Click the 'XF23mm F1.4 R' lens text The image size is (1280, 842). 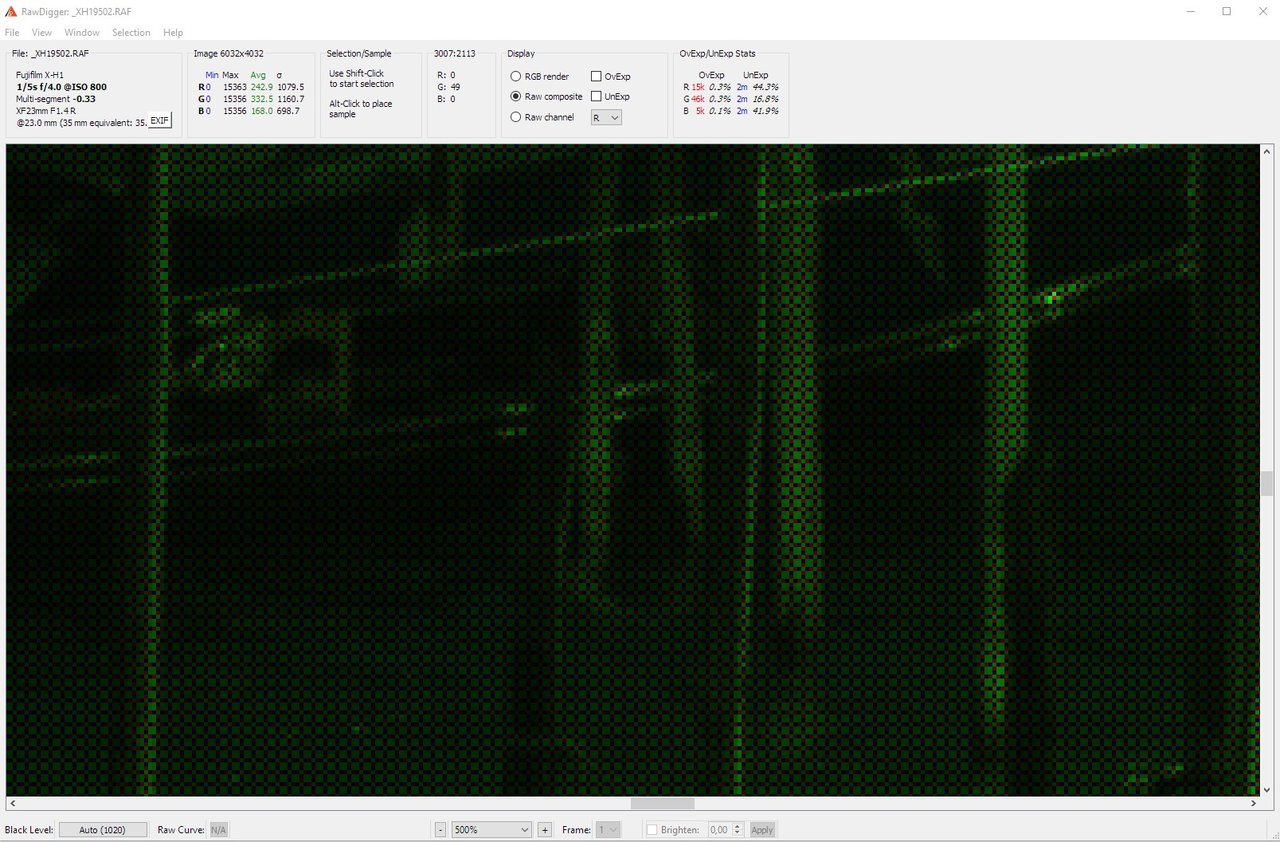[46, 111]
